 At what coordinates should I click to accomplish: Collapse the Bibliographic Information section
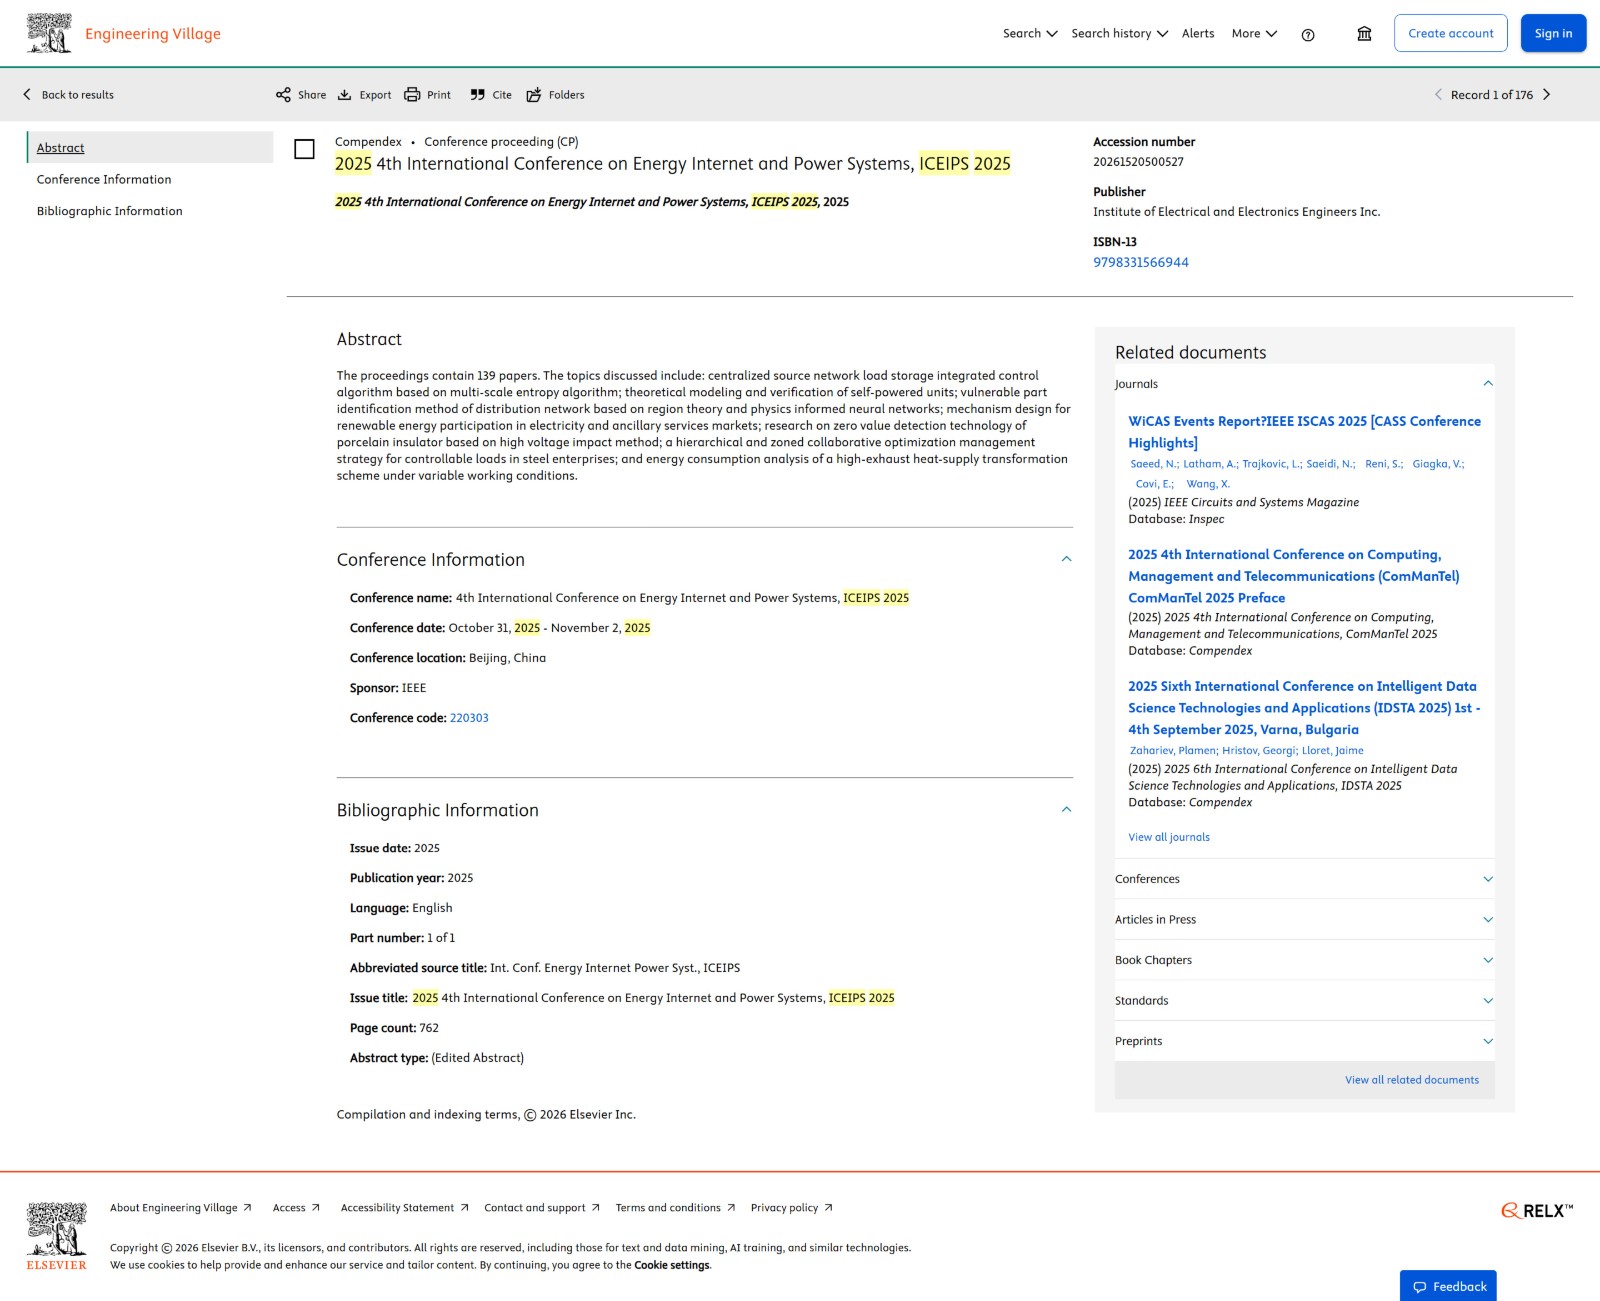point(1066,809)
